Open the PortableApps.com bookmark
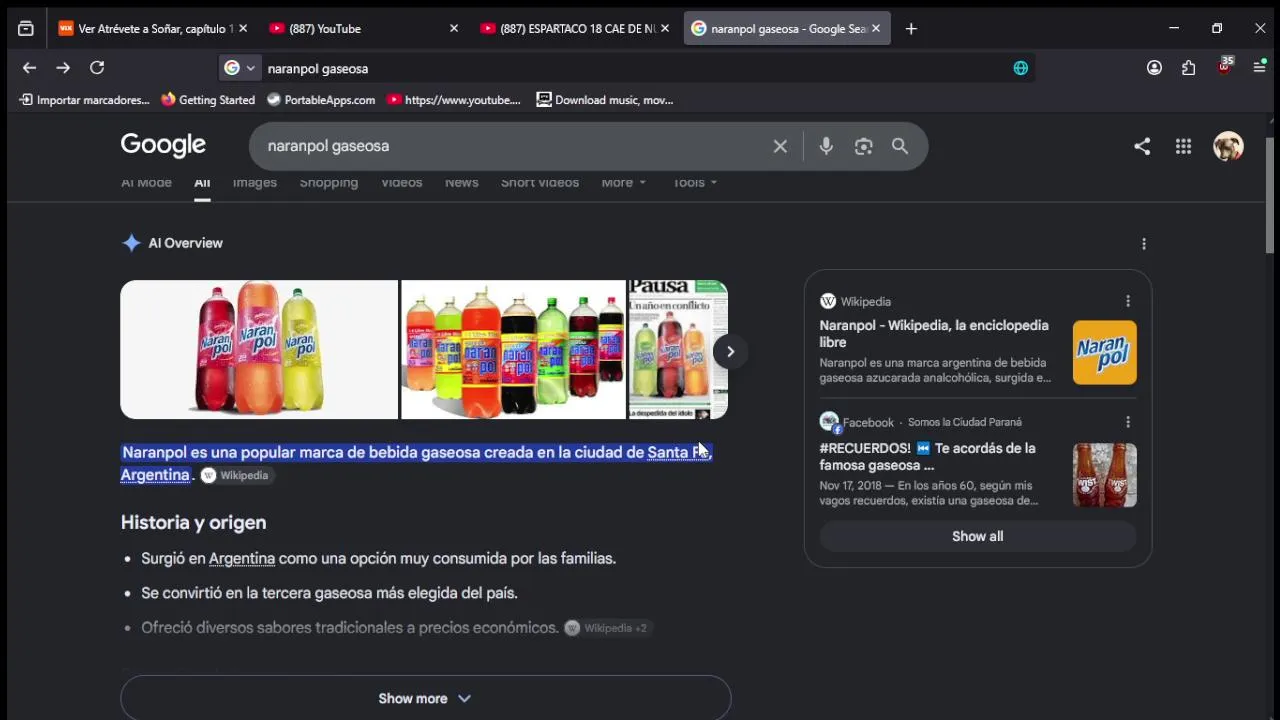 click(x=321, y=100)
